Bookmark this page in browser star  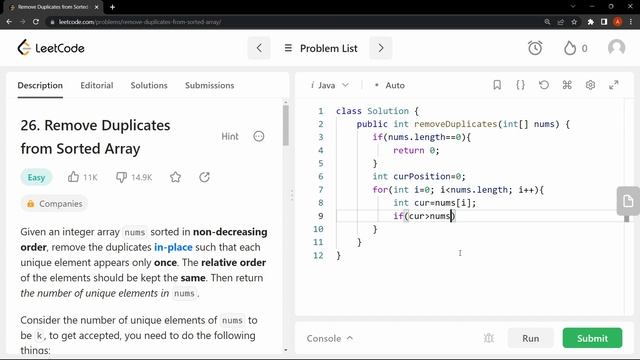click(x=574, y=22)
